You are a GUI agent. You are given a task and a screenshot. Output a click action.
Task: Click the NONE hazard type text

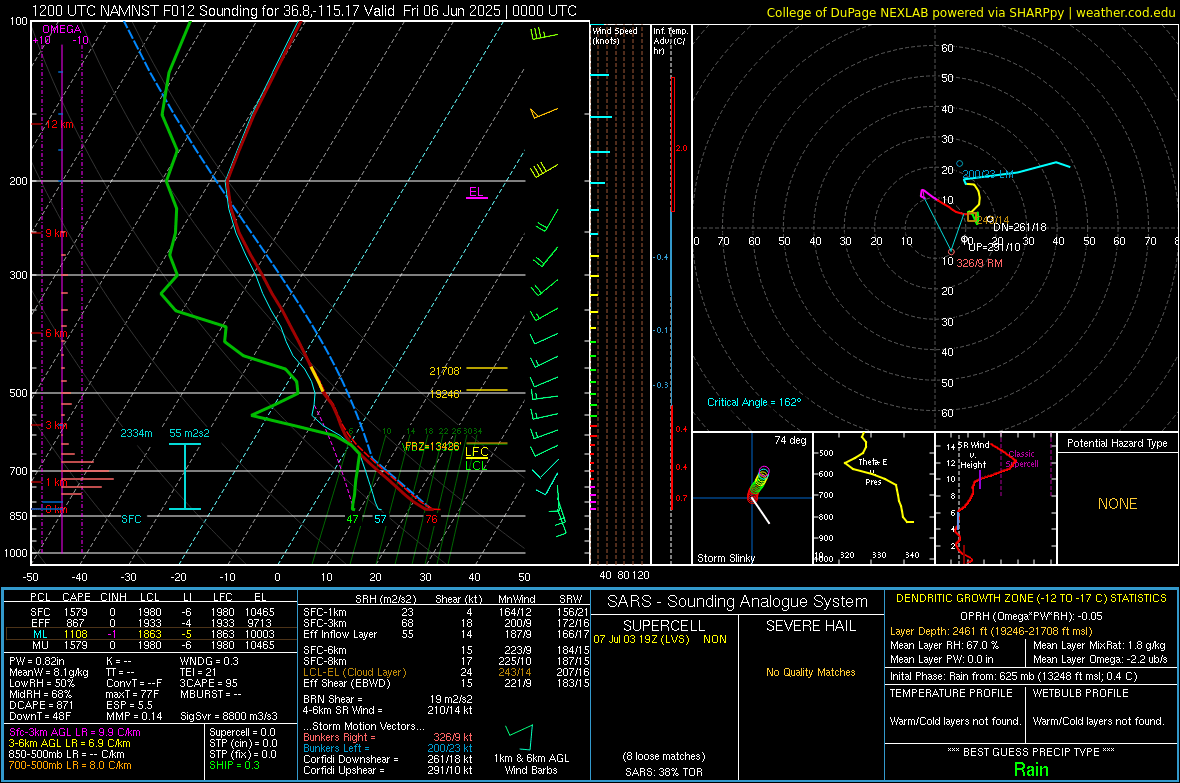pos(1117,504)
